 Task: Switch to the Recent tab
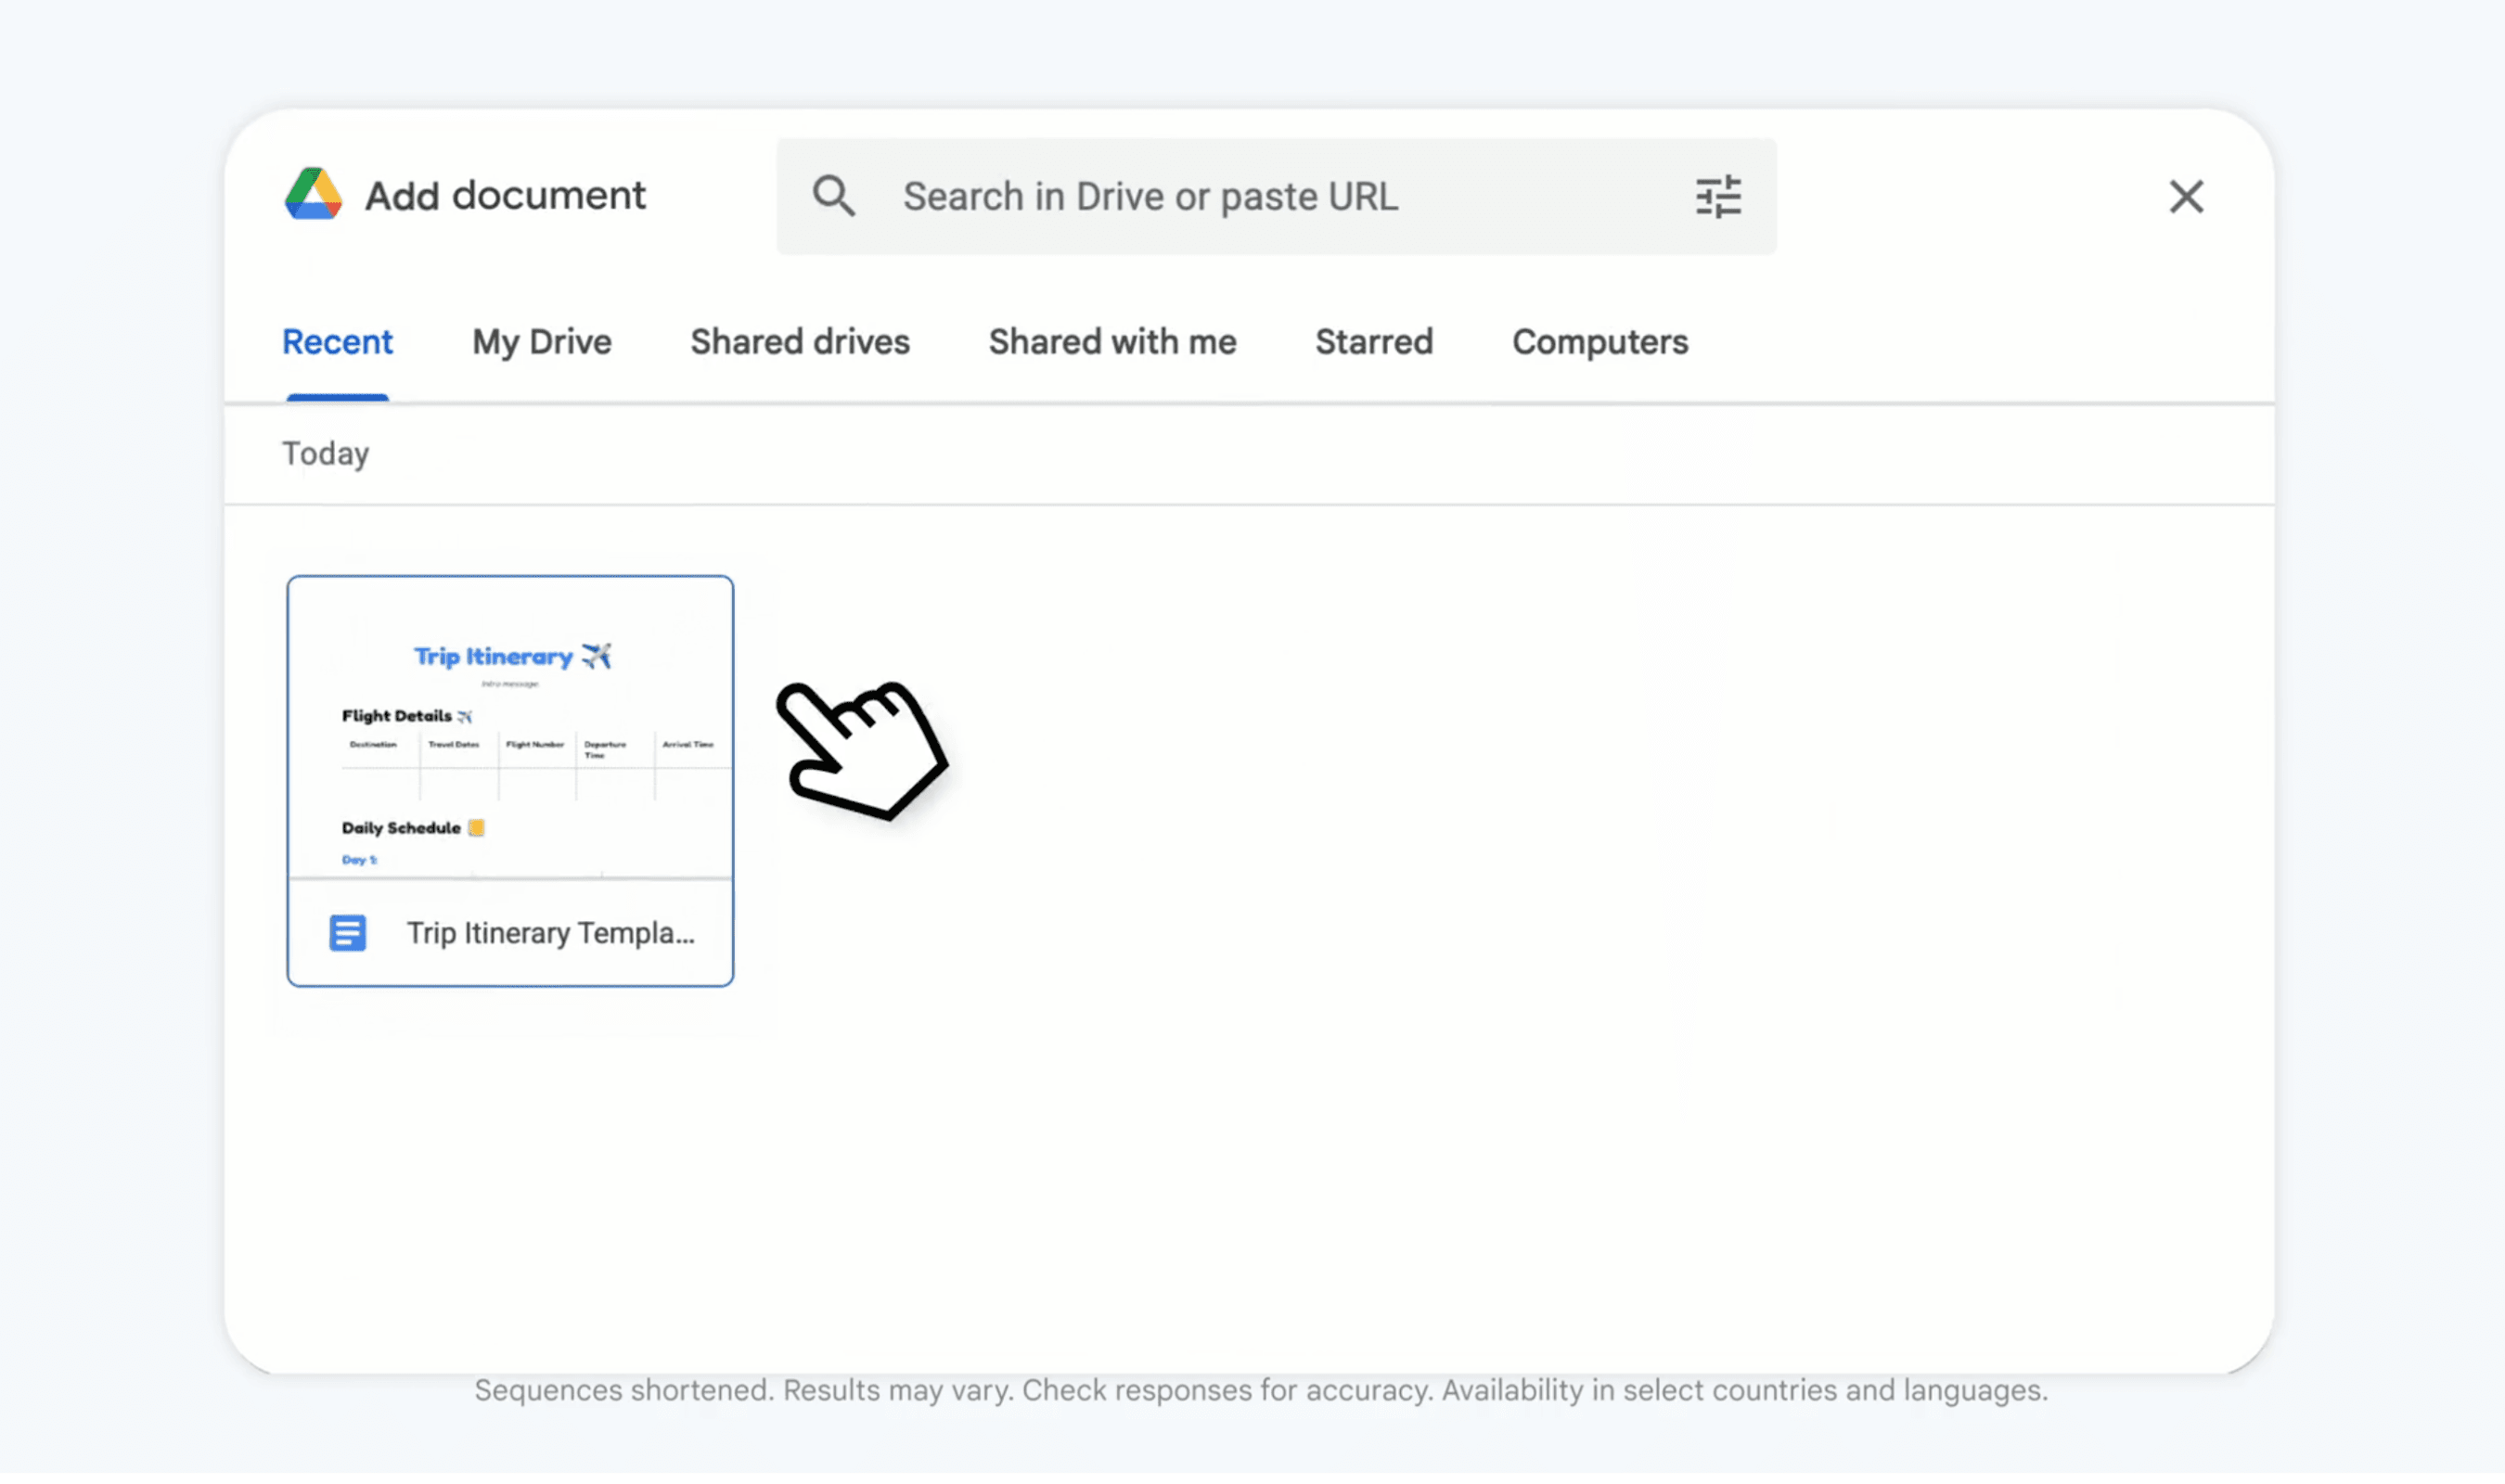click(337, 343)
